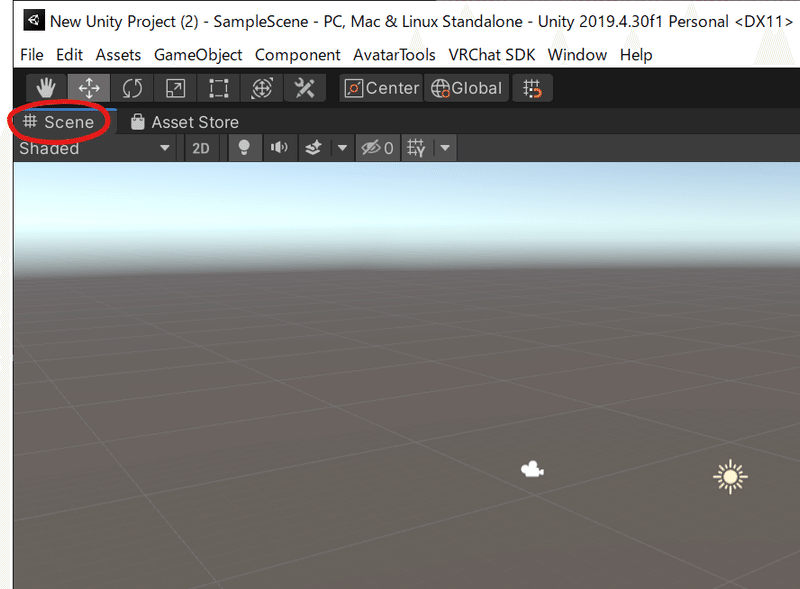Open the Help menu
The image size is (800, 589).
(x=636, y=55)
